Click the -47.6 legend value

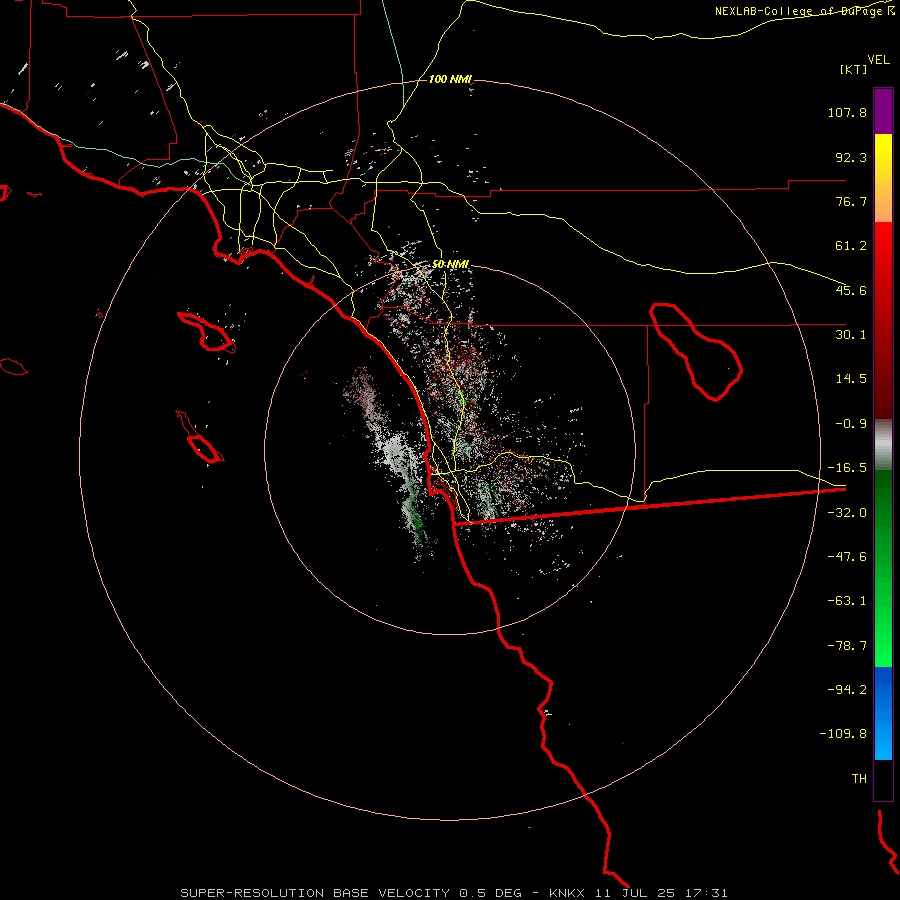847,557
